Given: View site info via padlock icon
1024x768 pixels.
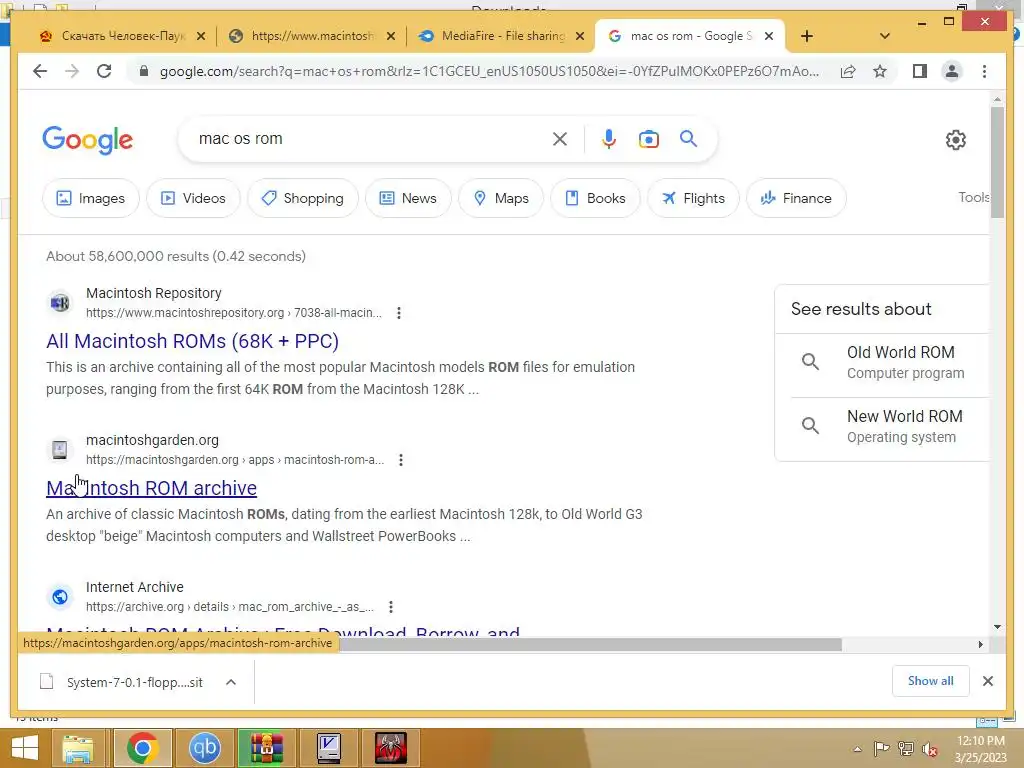Looking at the screenshot, I should 144,71.
